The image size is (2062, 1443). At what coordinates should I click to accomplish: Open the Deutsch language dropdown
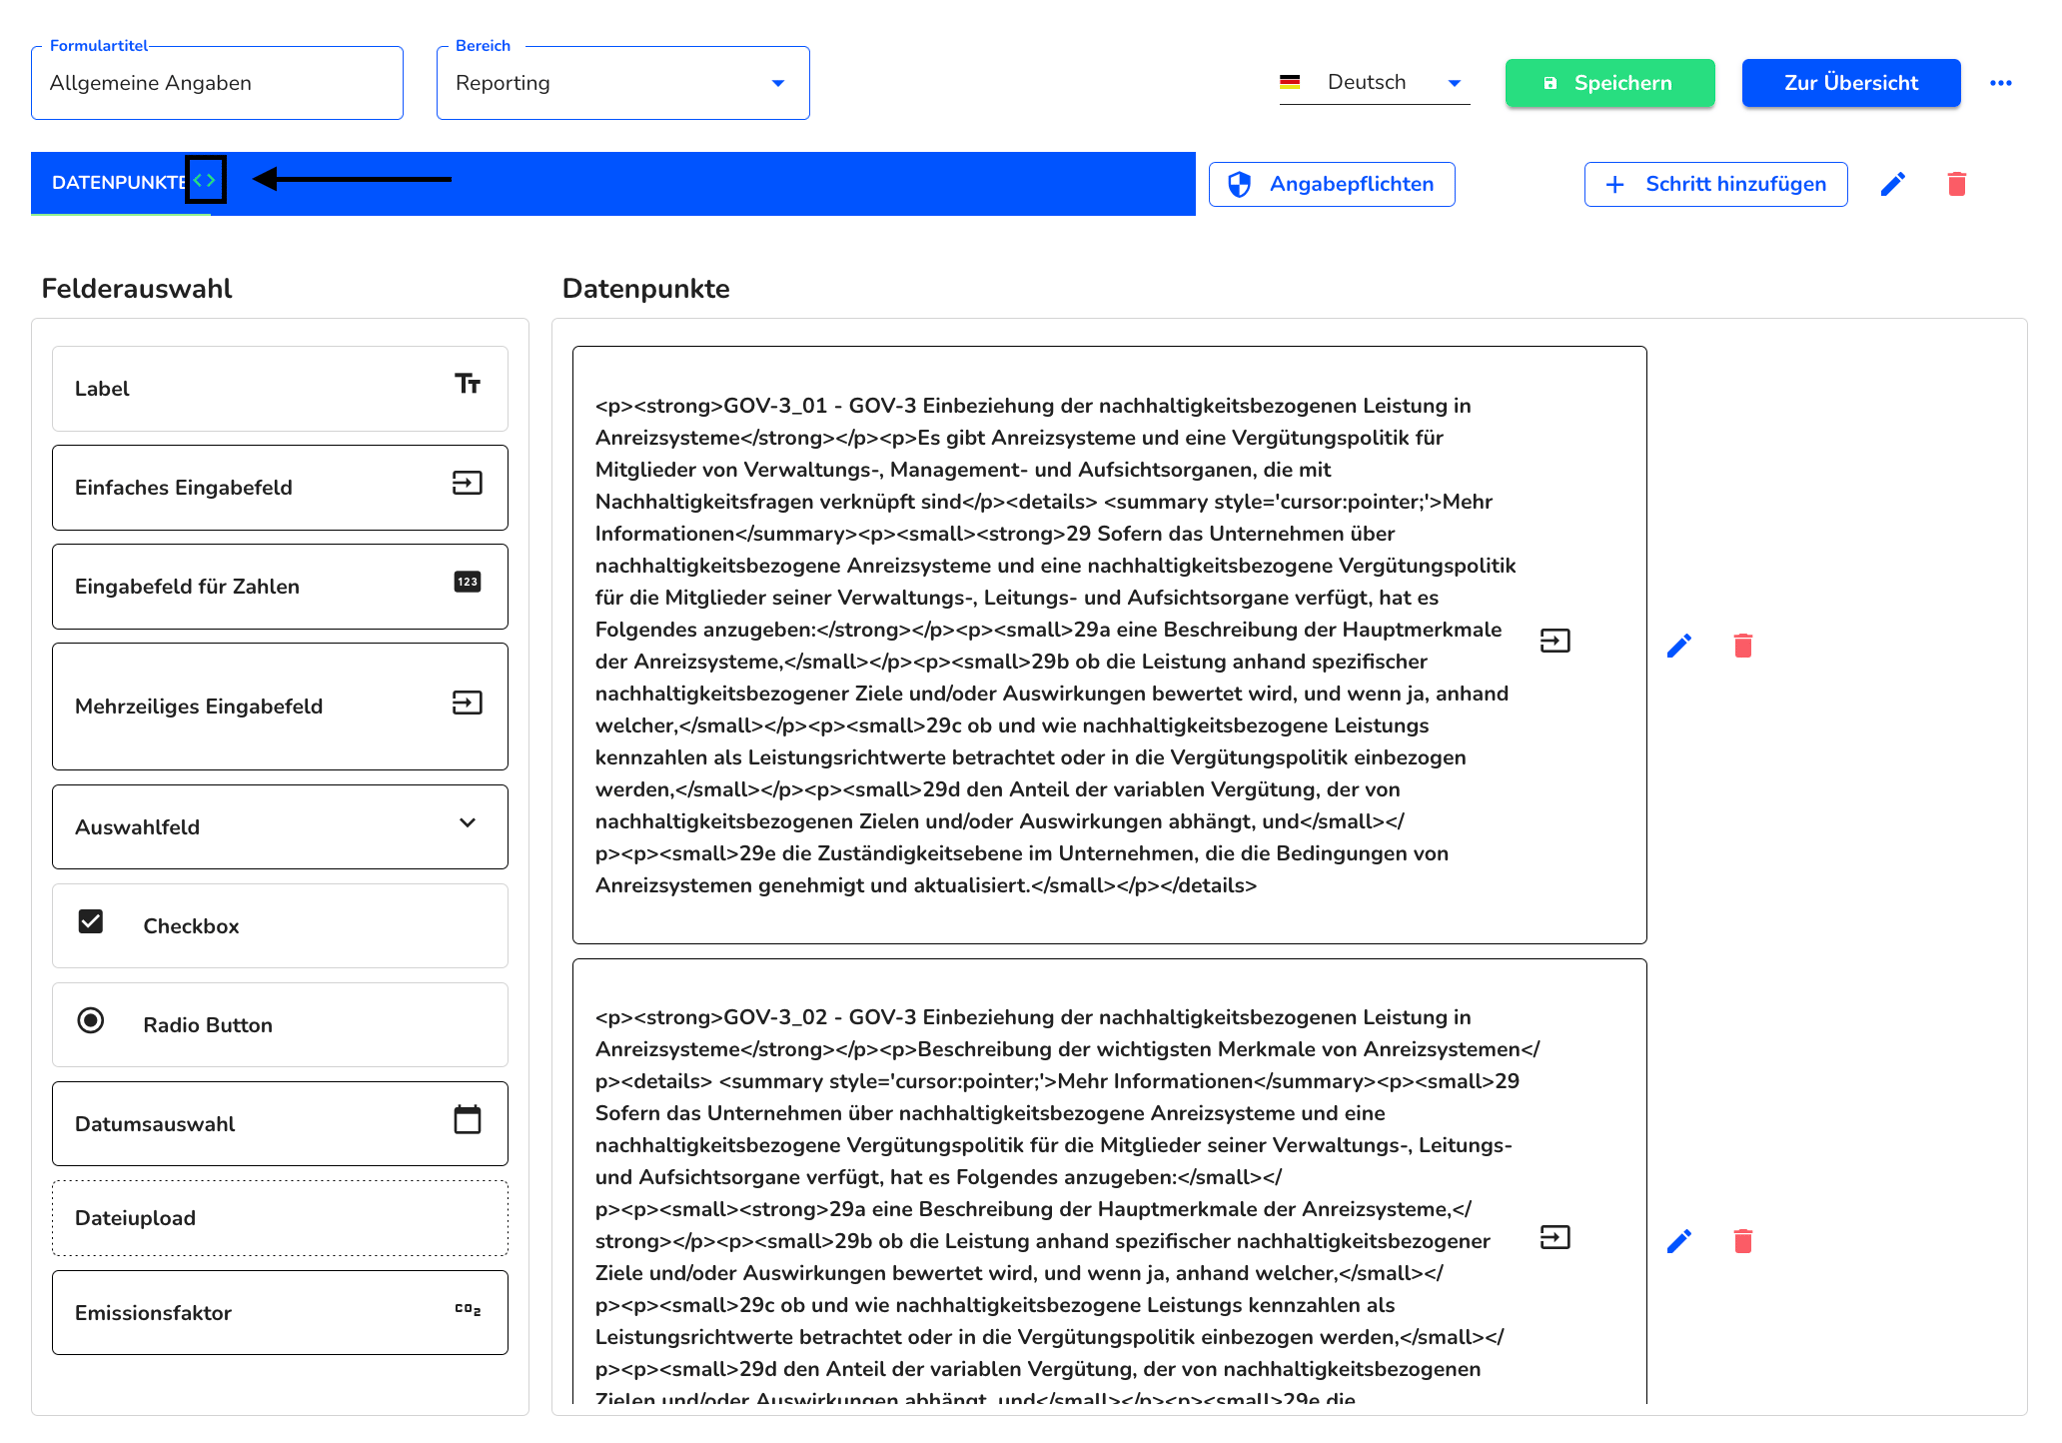point(1375,83)
